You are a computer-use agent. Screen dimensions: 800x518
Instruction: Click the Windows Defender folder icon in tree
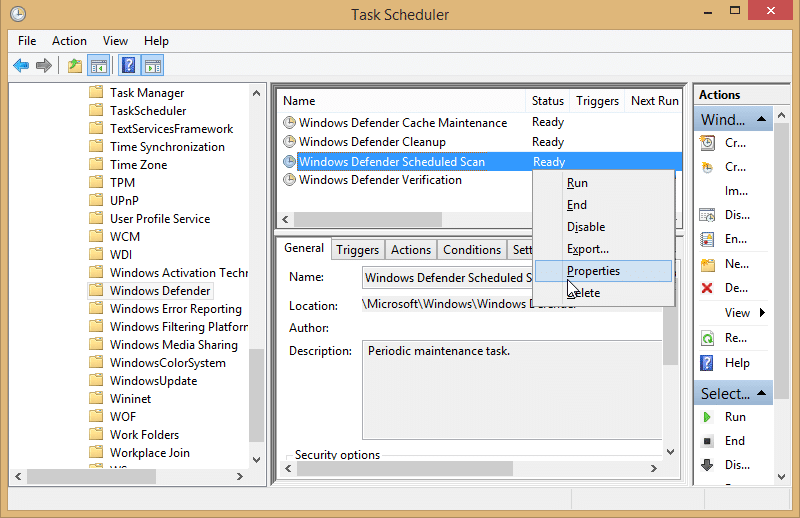point(96,290)
